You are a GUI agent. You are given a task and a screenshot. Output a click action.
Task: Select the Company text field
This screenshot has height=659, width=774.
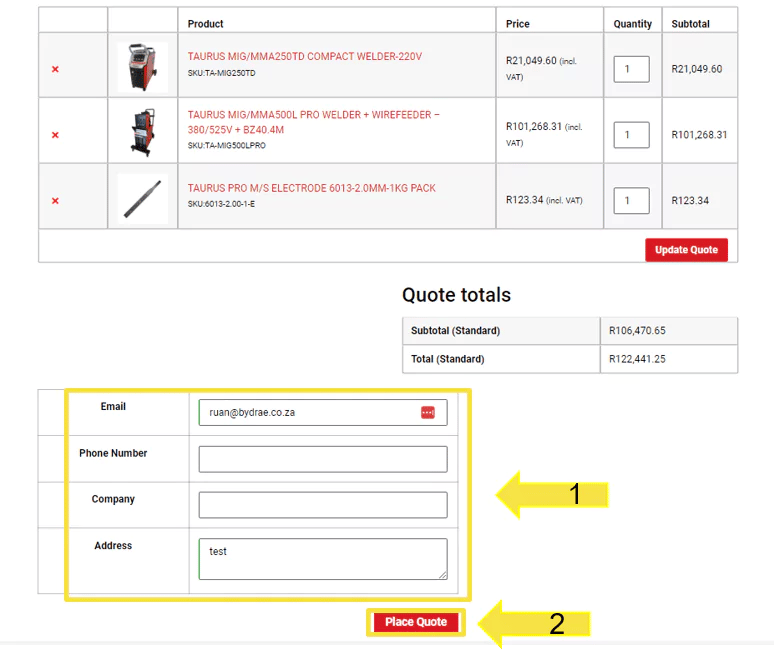[322, 505]
